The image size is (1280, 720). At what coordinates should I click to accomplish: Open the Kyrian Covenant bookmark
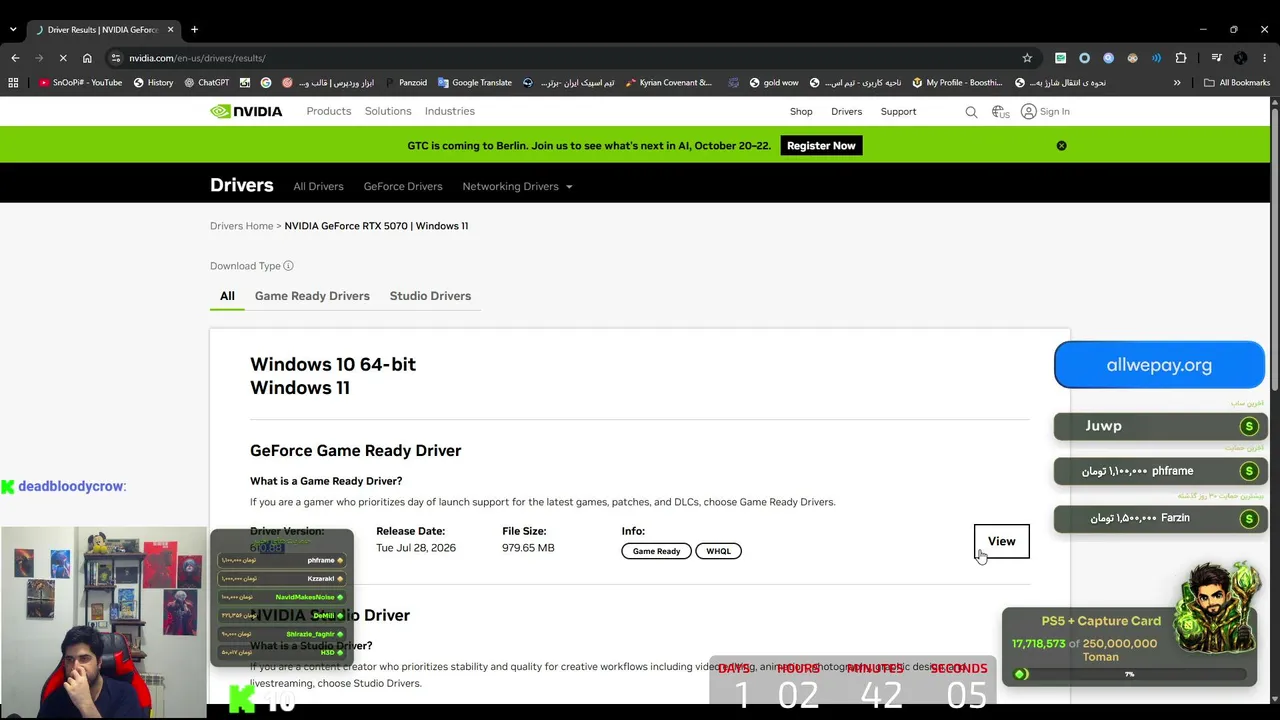click(x=668, y=83)
